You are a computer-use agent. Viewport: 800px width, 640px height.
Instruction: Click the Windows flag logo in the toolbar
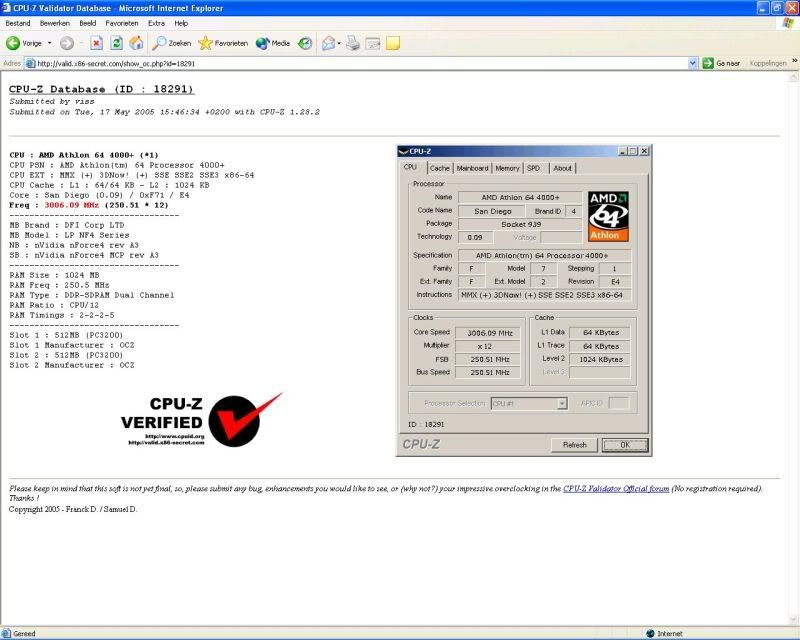click(x=788, y=23)
